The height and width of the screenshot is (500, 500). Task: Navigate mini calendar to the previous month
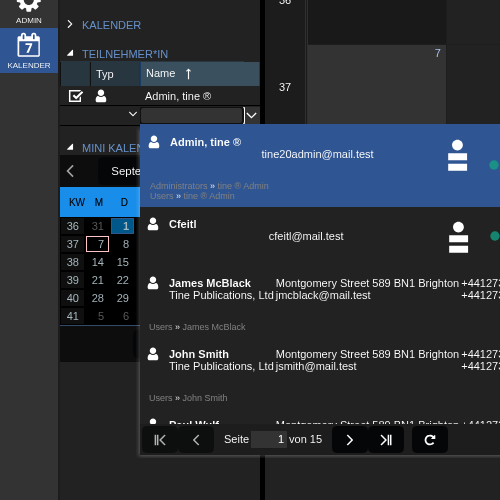coord(70,171)
